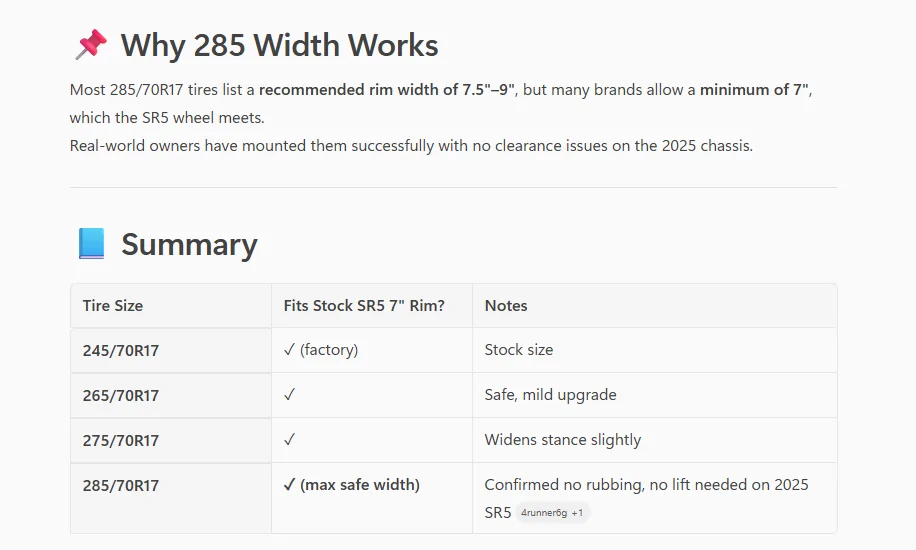Click the Widens stance slightly note
916x550 pixels.
coord(563,440)
